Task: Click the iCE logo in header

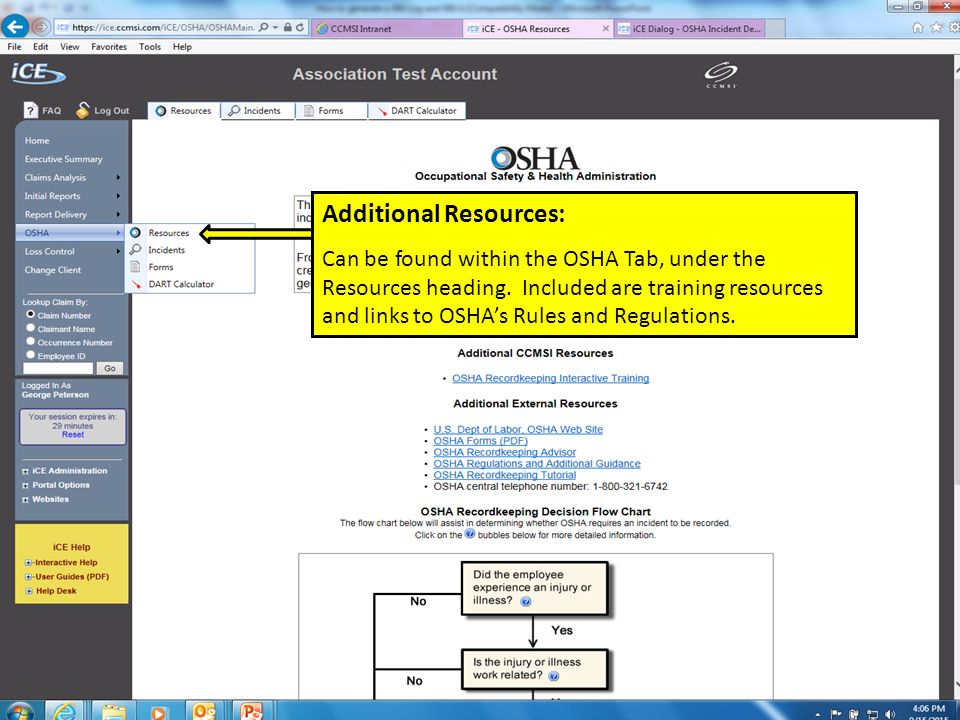Action: tap(38, 73)
